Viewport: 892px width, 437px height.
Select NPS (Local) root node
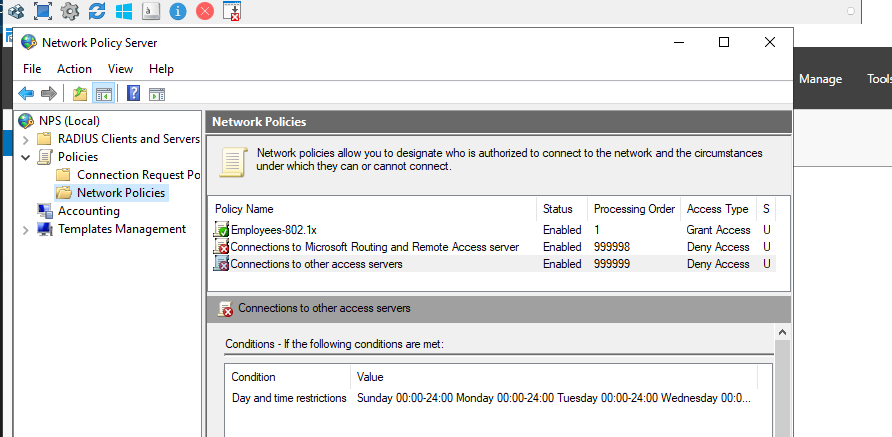pos(69,121)
